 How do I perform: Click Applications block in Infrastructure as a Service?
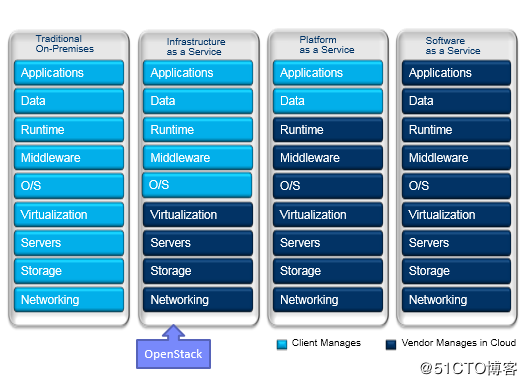pyautogui.click(x=198, y=73)
